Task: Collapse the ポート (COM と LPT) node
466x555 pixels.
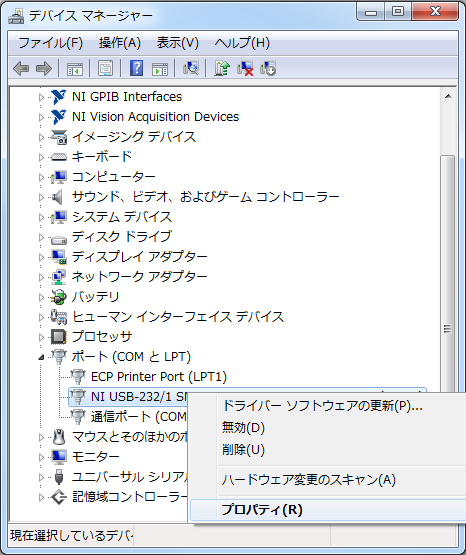Action: pos(41,357)
